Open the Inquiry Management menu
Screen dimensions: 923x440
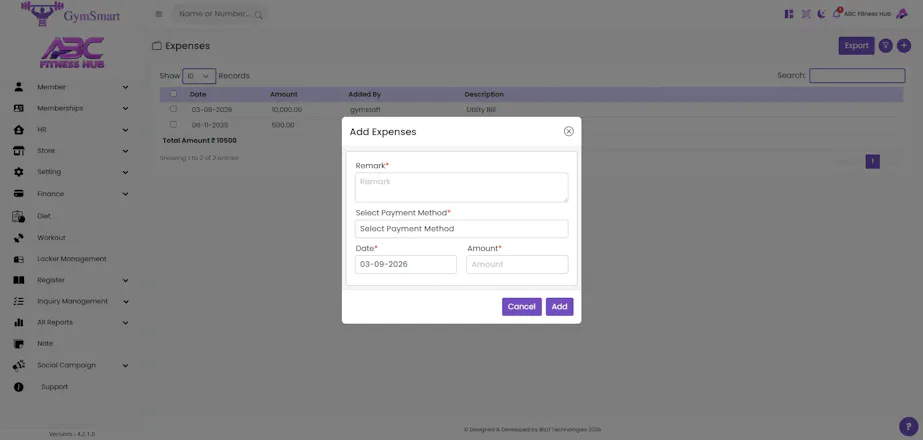click(72, 301)
